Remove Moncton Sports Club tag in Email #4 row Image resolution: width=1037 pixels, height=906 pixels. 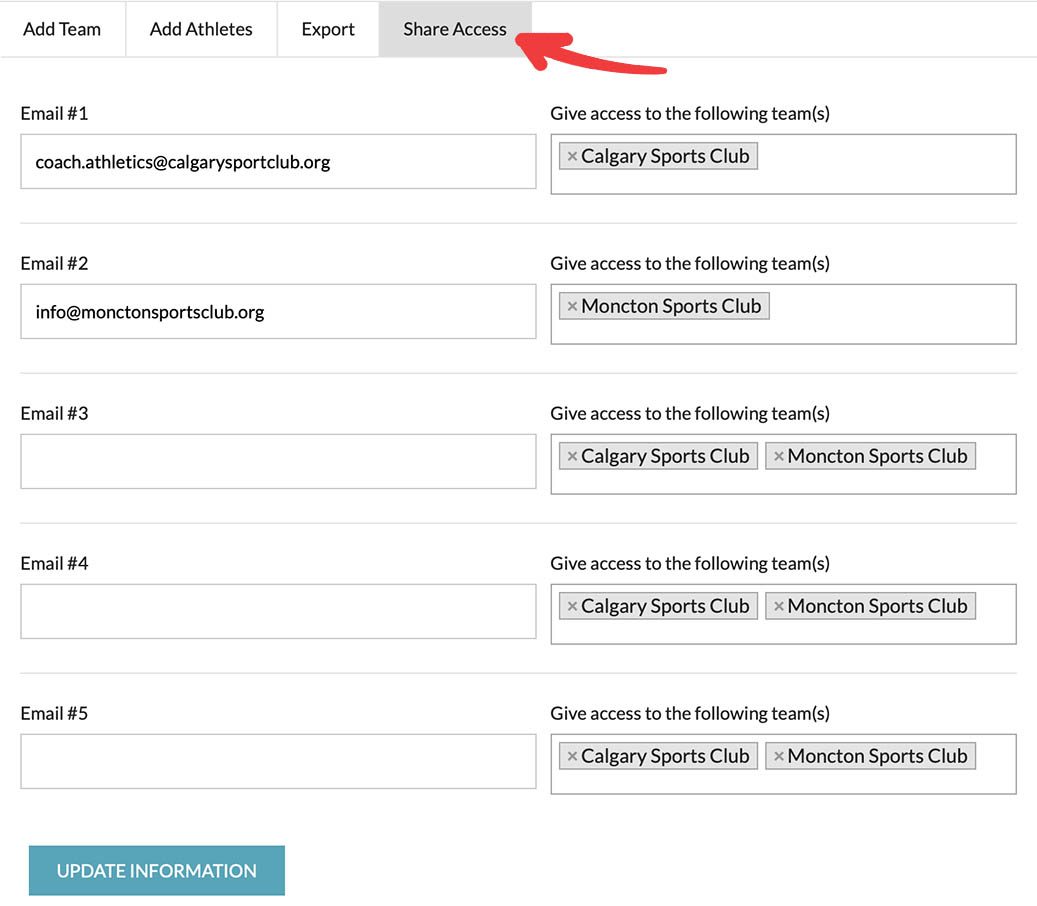779,607
